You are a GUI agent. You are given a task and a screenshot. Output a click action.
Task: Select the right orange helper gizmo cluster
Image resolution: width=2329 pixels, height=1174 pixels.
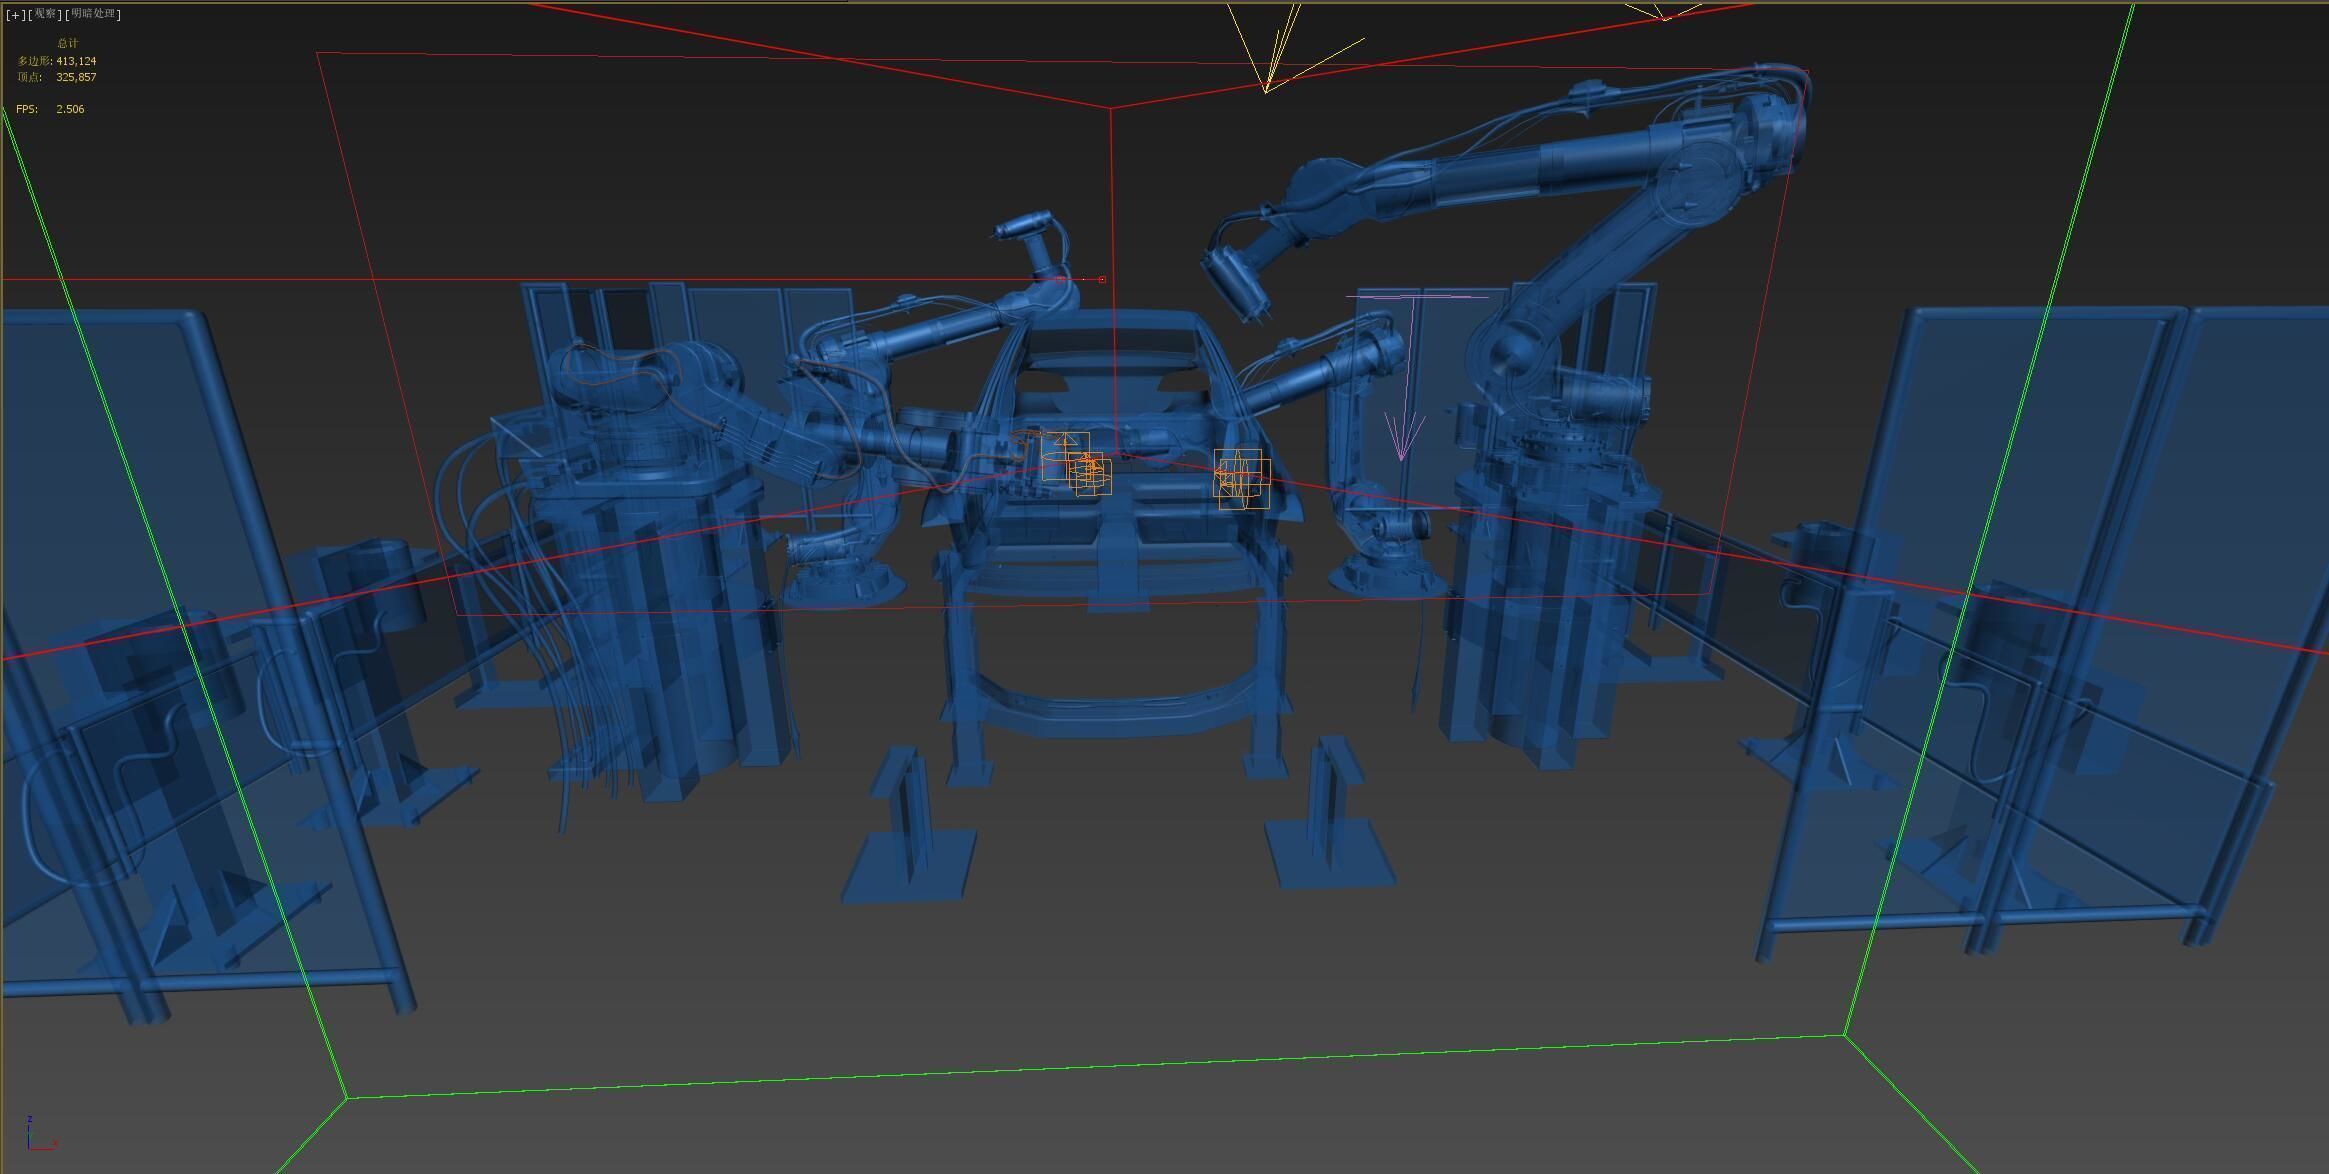coord(1241,478)
